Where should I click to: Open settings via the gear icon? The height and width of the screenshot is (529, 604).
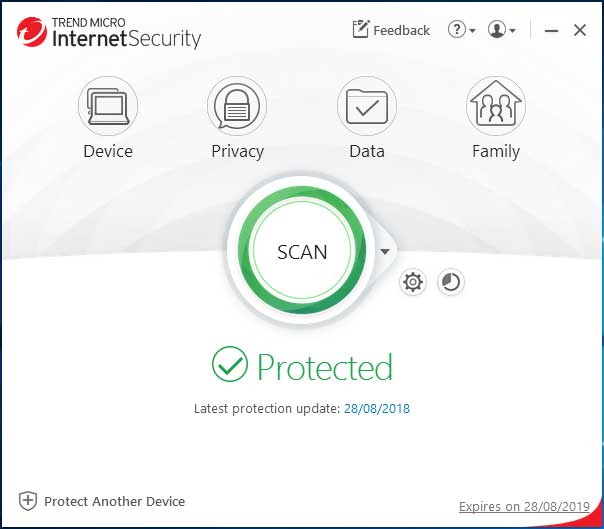pos(413,282)
